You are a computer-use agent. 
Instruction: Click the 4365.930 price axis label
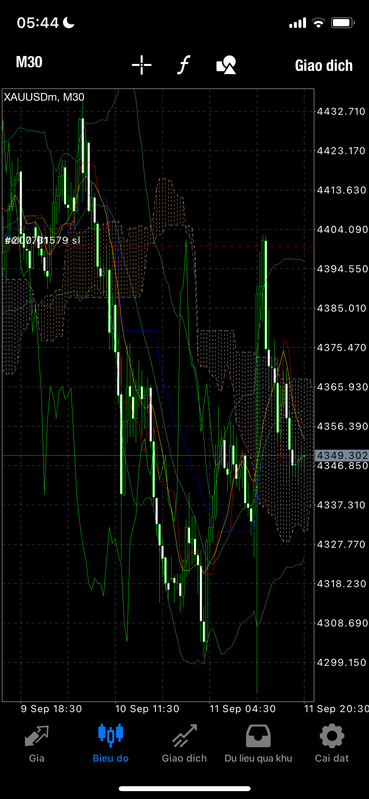[x=341, y=387]
